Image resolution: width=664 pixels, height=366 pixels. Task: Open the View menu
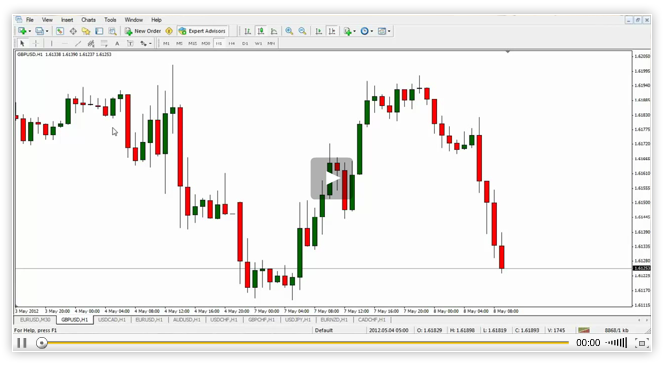[x=47, y=19]
